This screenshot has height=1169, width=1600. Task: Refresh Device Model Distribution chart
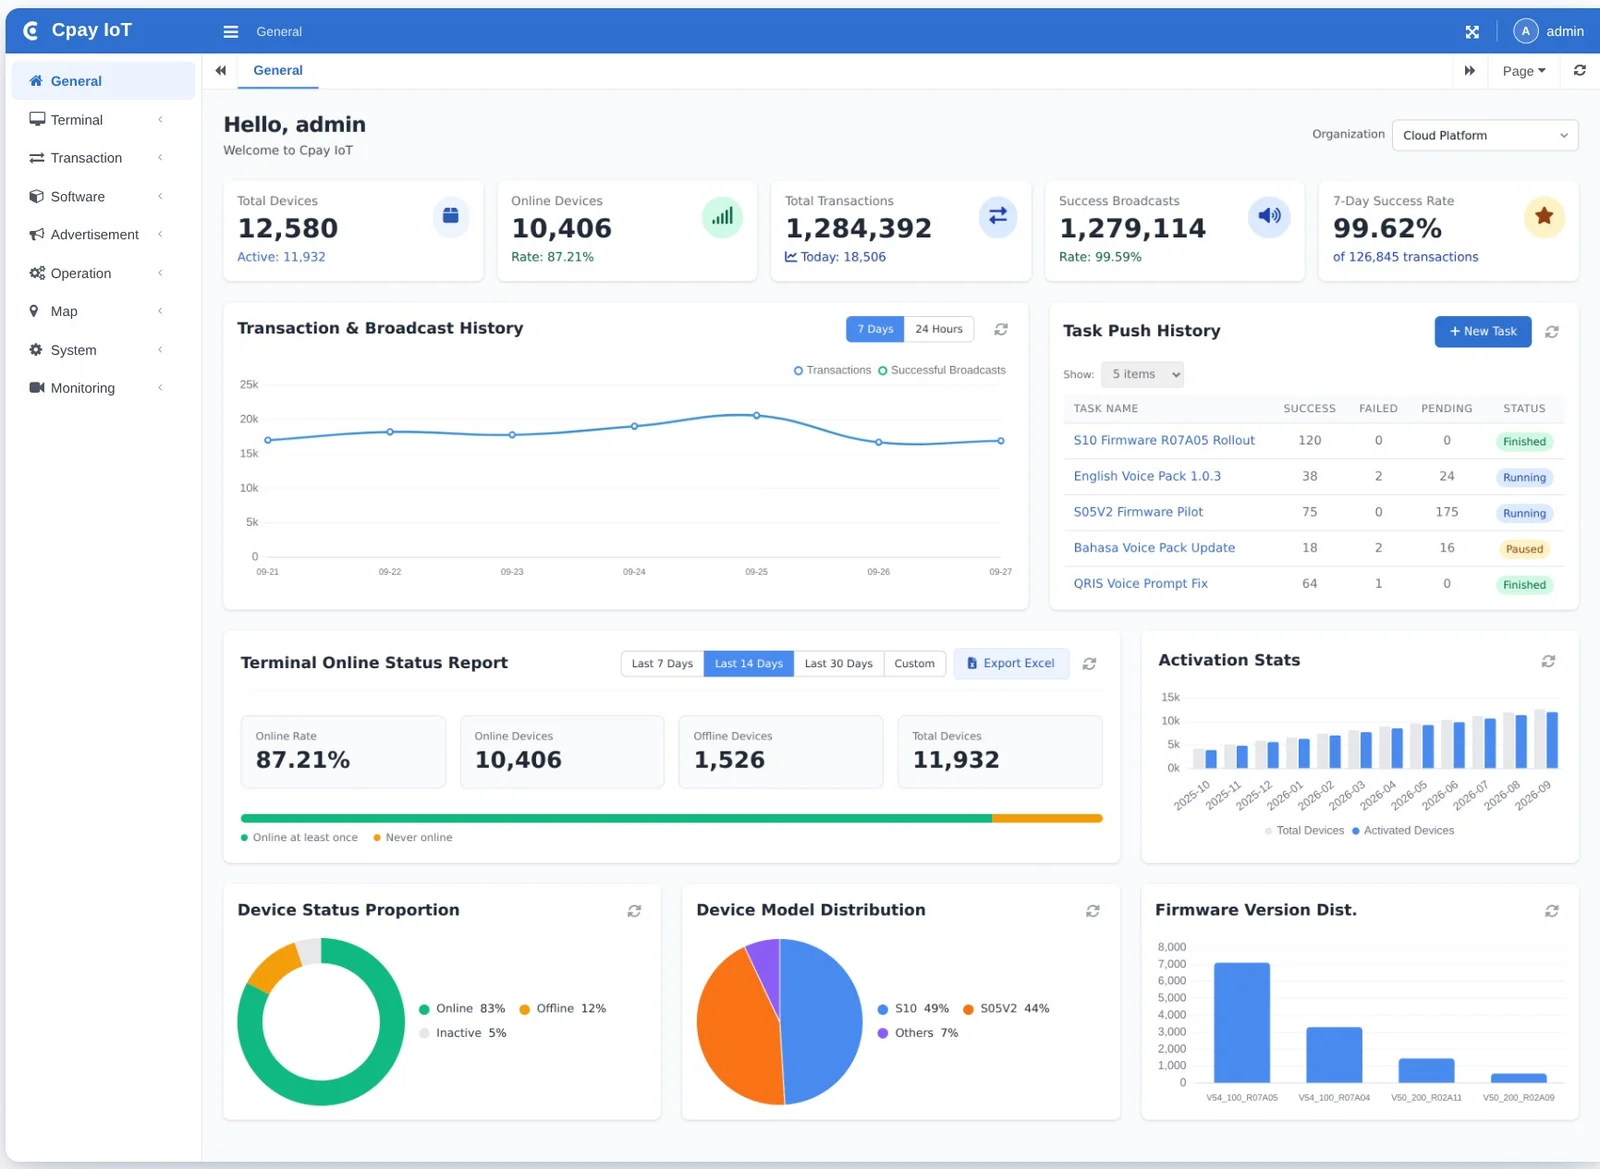1093,911
